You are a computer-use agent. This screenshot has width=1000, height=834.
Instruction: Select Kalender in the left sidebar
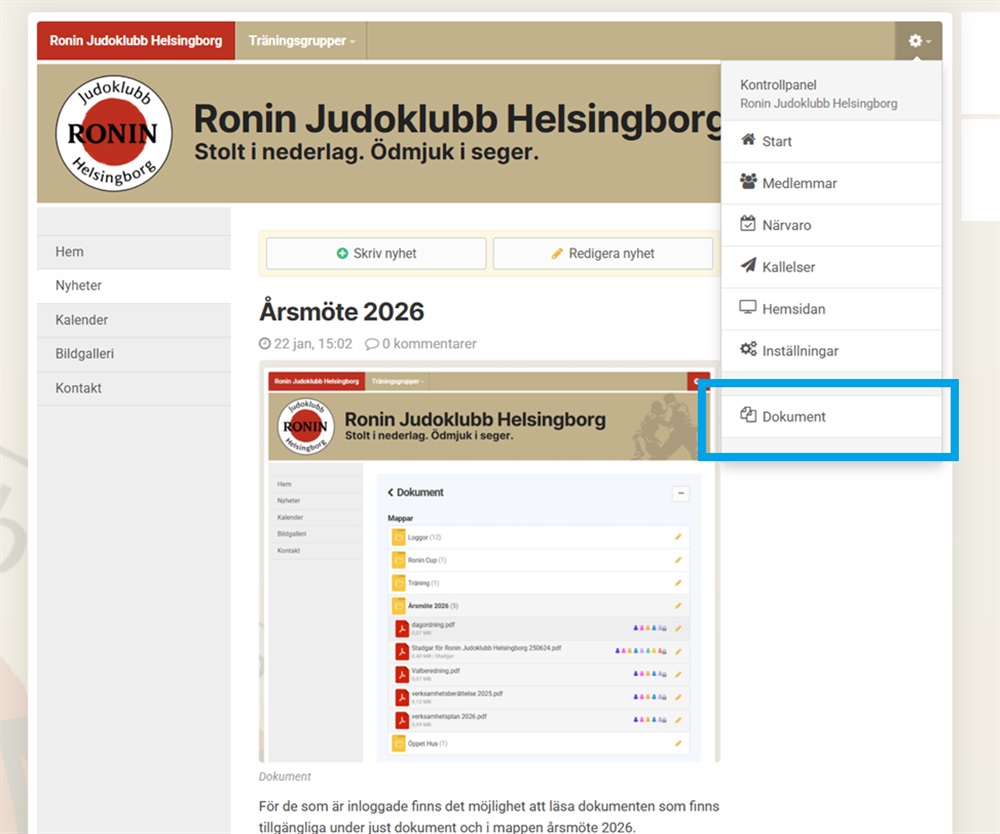pyautogui.click(x=82, y=320)
